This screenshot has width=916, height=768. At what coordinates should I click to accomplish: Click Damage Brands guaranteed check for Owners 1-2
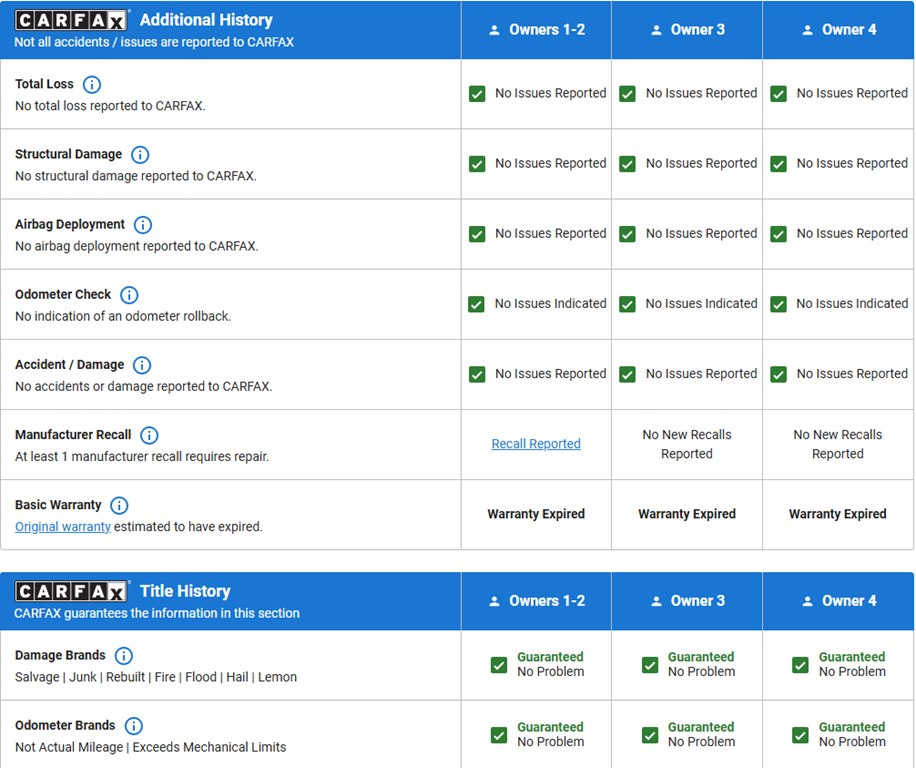pos(499,665)
